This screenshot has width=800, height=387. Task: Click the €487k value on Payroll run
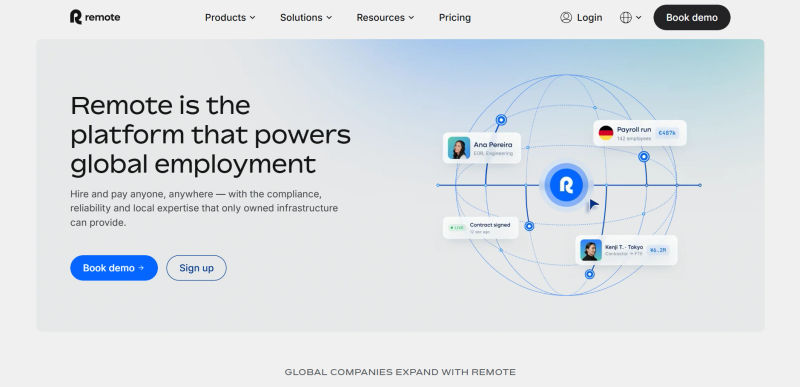pyautogui.click(x=667, y=133)
